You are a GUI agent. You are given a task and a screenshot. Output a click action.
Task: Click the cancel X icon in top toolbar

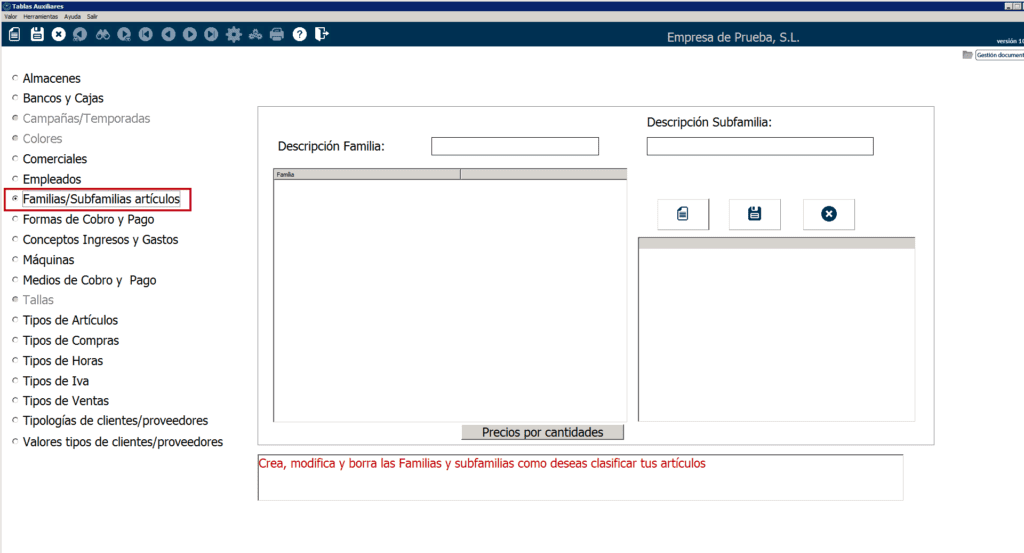click(x=59, y=35)
